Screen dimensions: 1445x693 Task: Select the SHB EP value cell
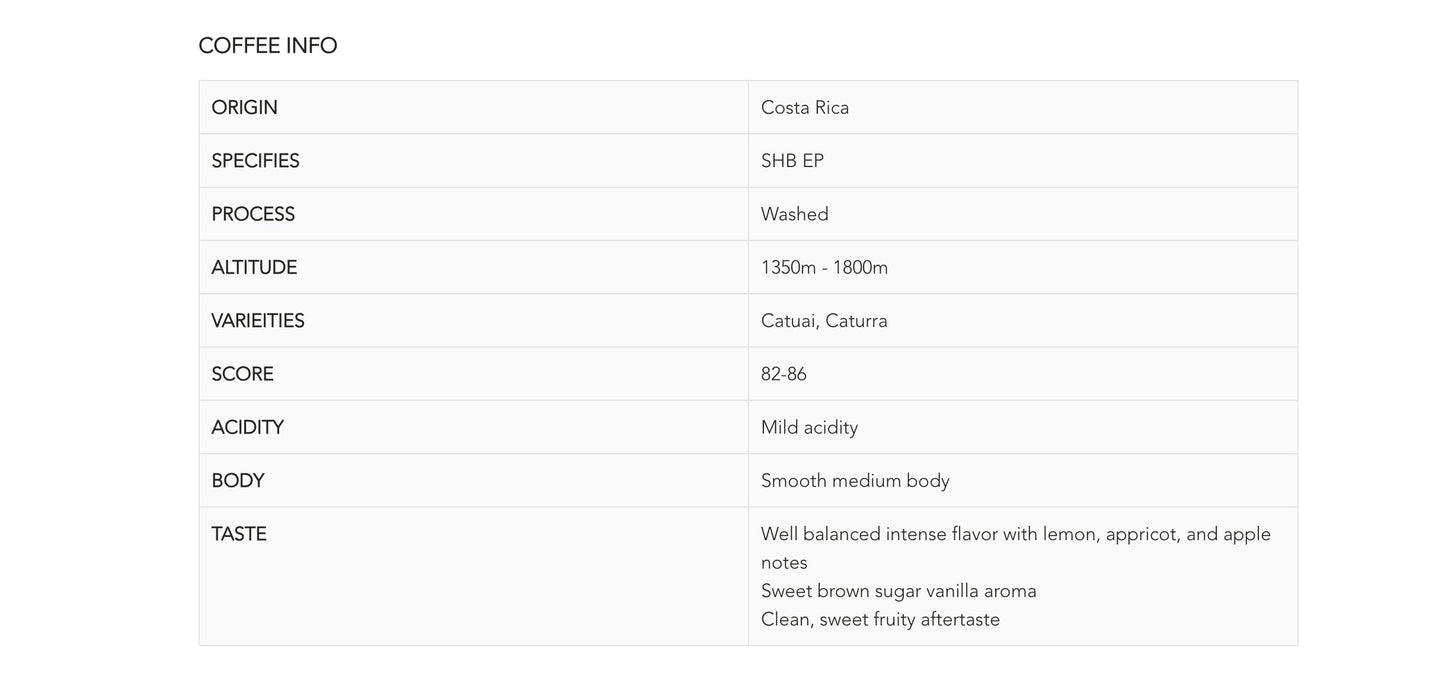click(792, 161)
